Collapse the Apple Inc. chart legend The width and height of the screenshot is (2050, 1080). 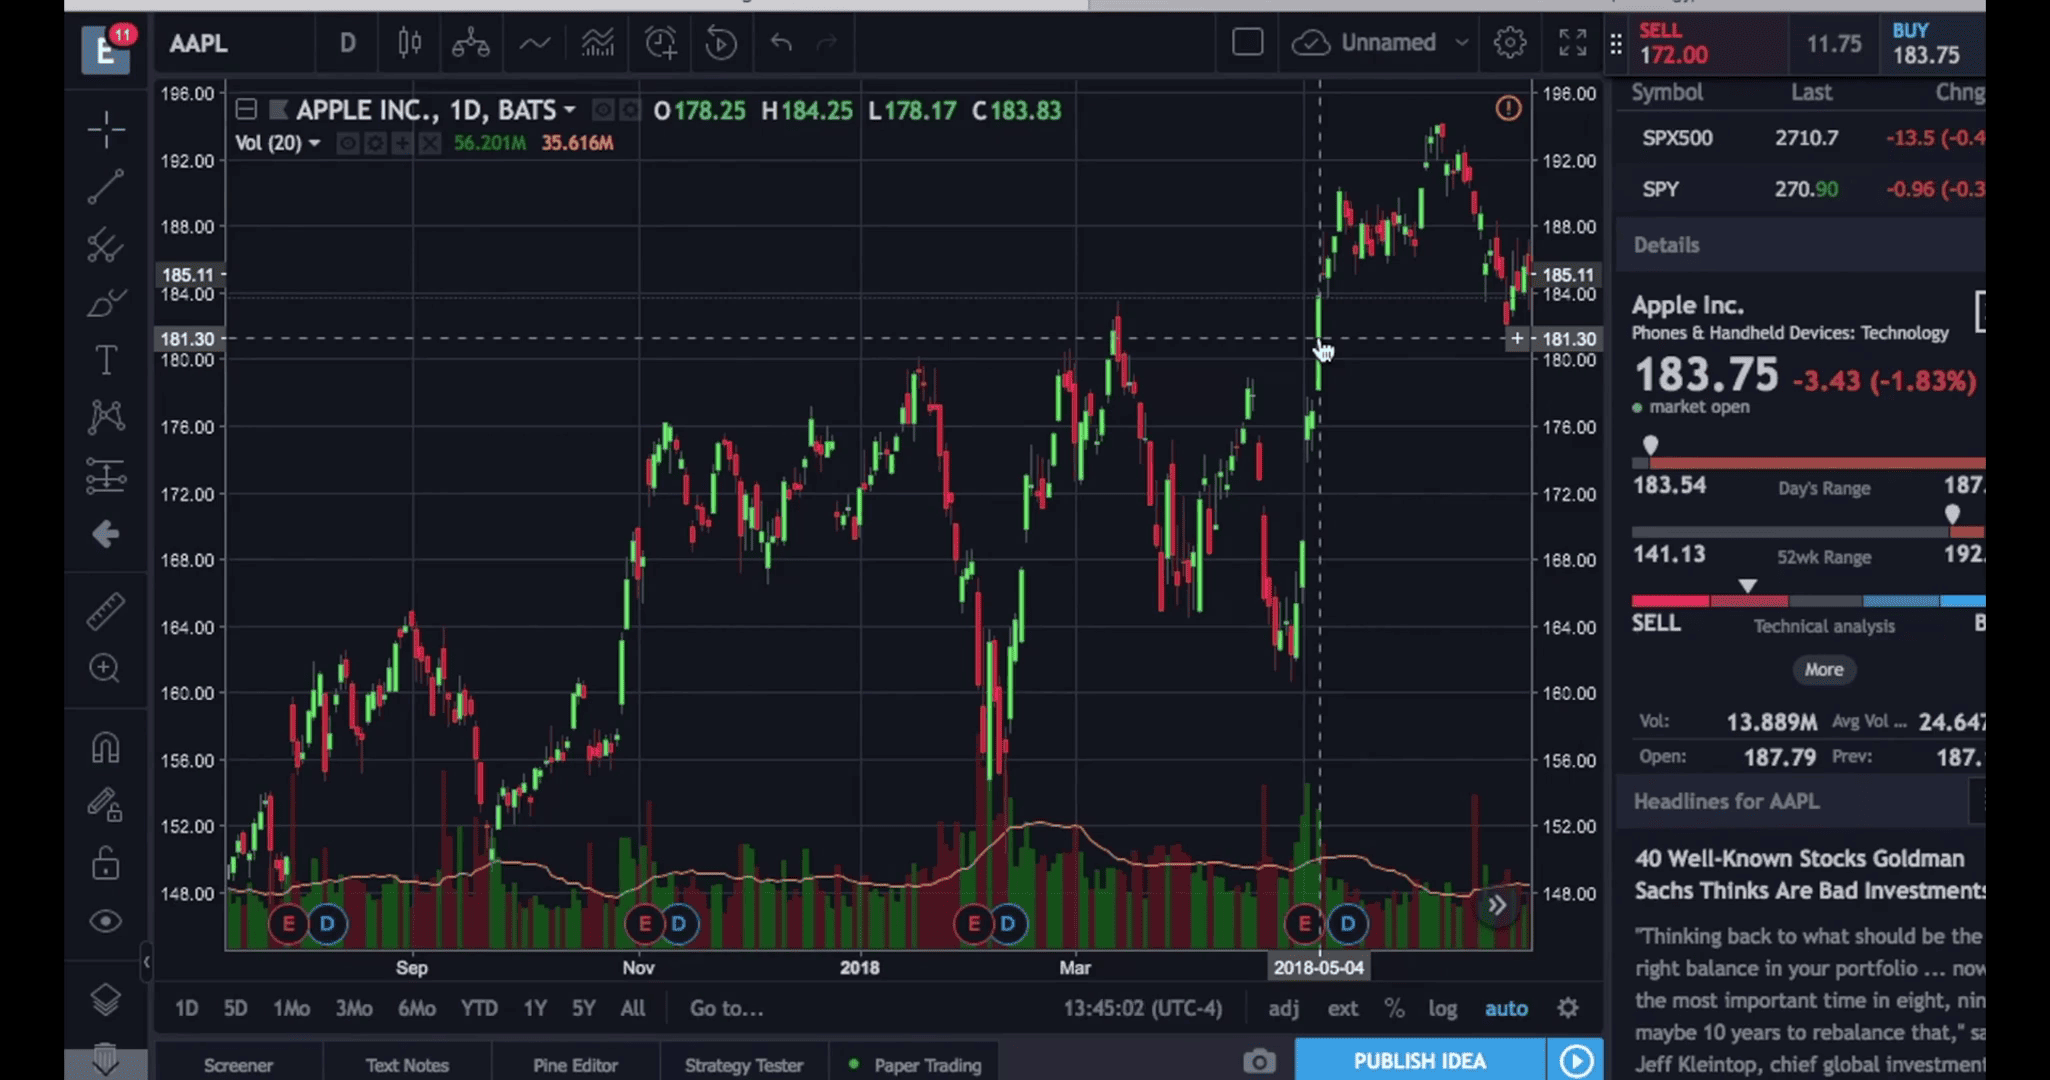(246, 110)
